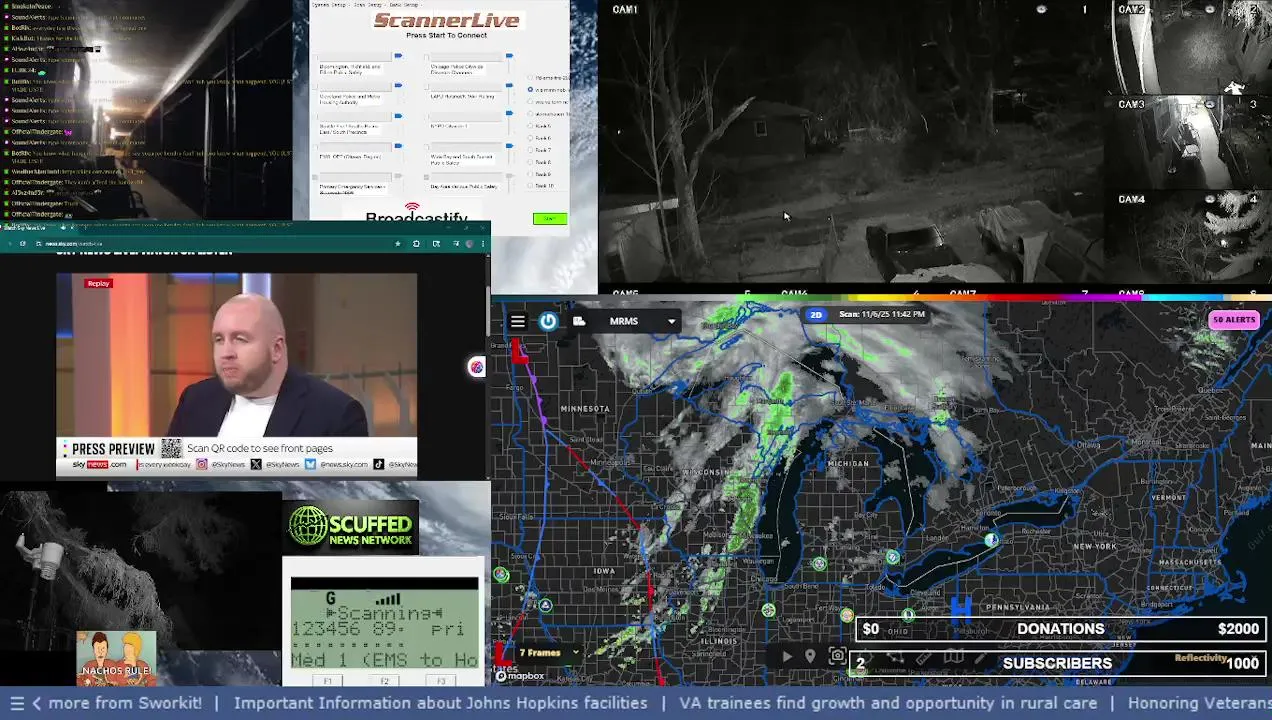The image size is (1272, 720).
Task: Click the red round extension icon beside the video
Action: (476, 367)
